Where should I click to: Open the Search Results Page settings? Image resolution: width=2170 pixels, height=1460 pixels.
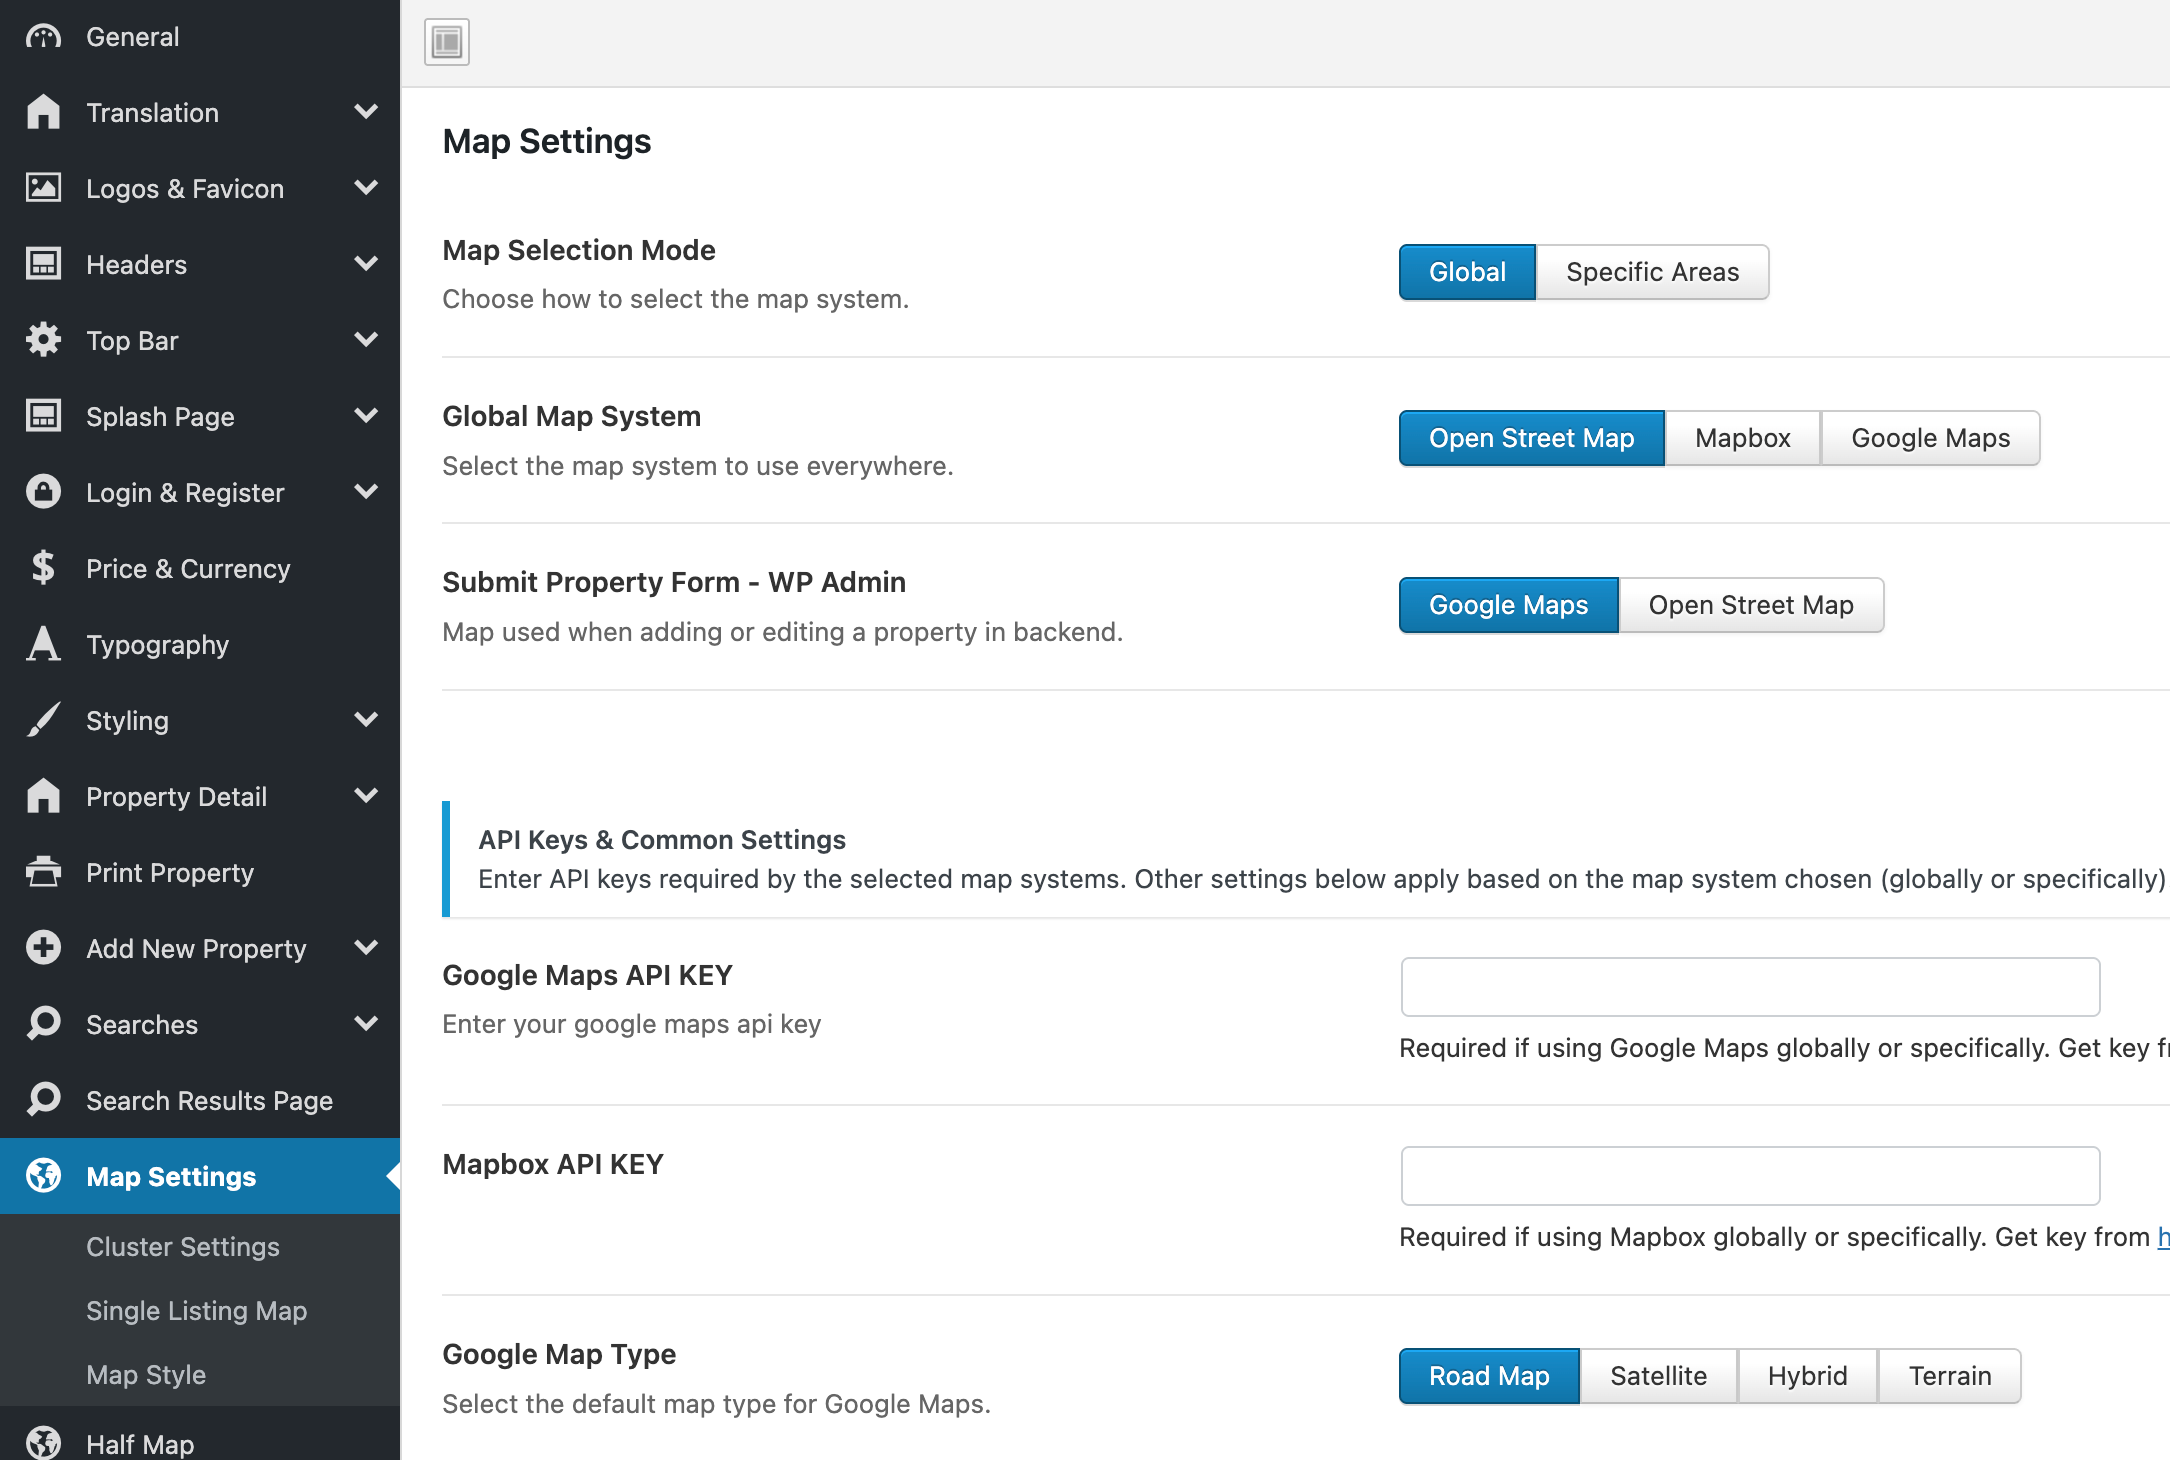coord(209,1100)
